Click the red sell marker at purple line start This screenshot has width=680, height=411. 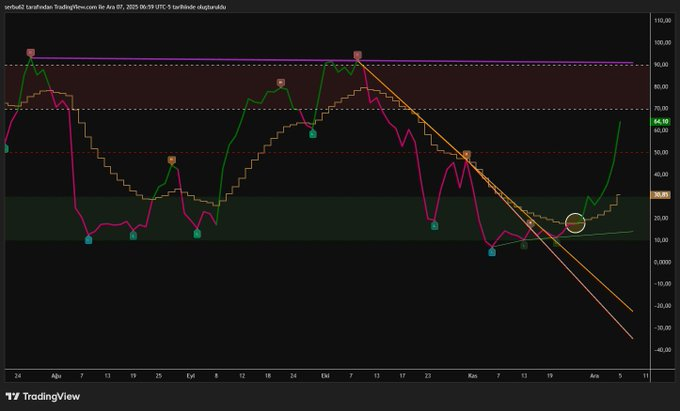click(x=30, y=53)
